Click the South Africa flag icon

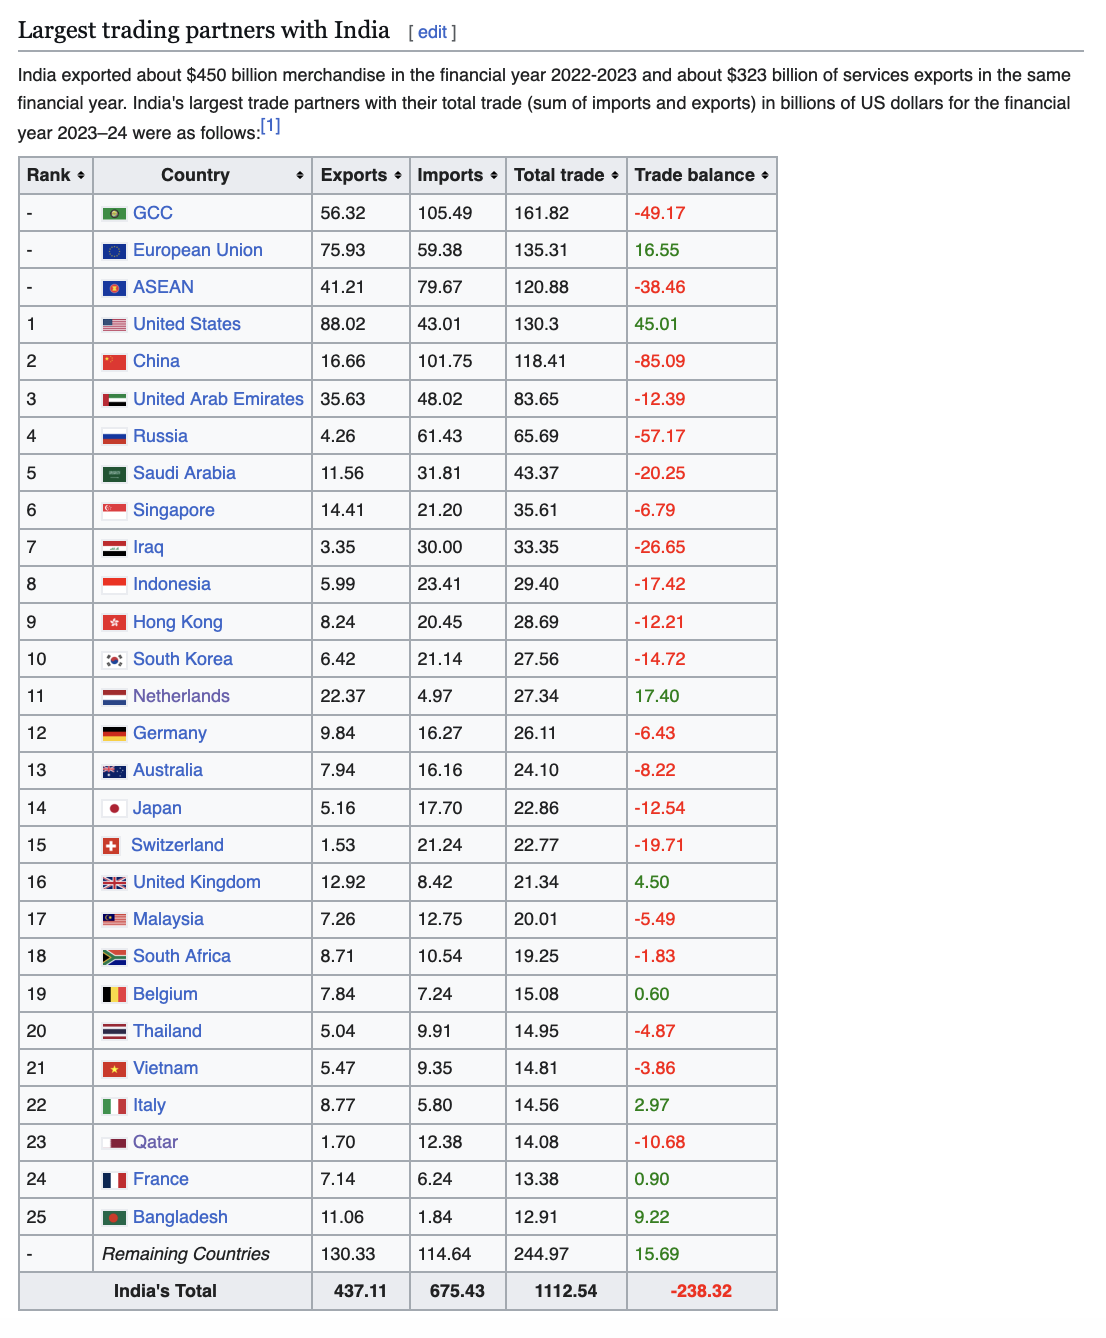(115, 957)
